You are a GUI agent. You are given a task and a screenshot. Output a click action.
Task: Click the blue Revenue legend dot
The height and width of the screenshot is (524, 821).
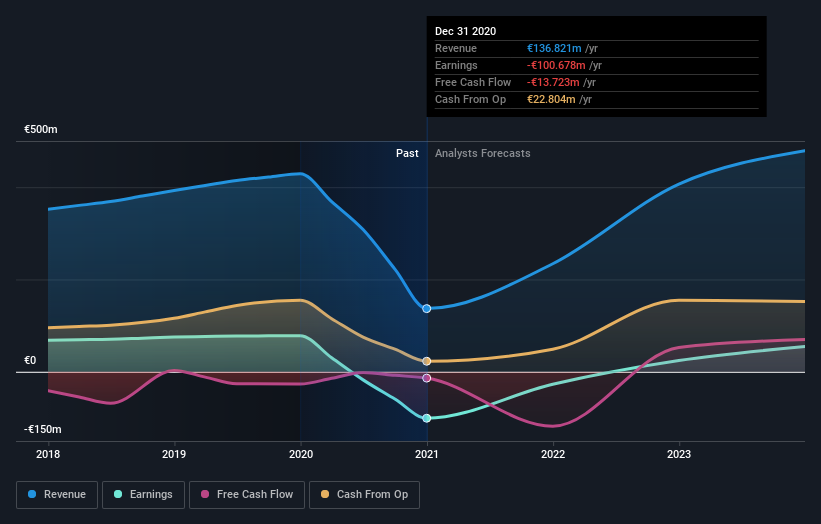(32, 494)
